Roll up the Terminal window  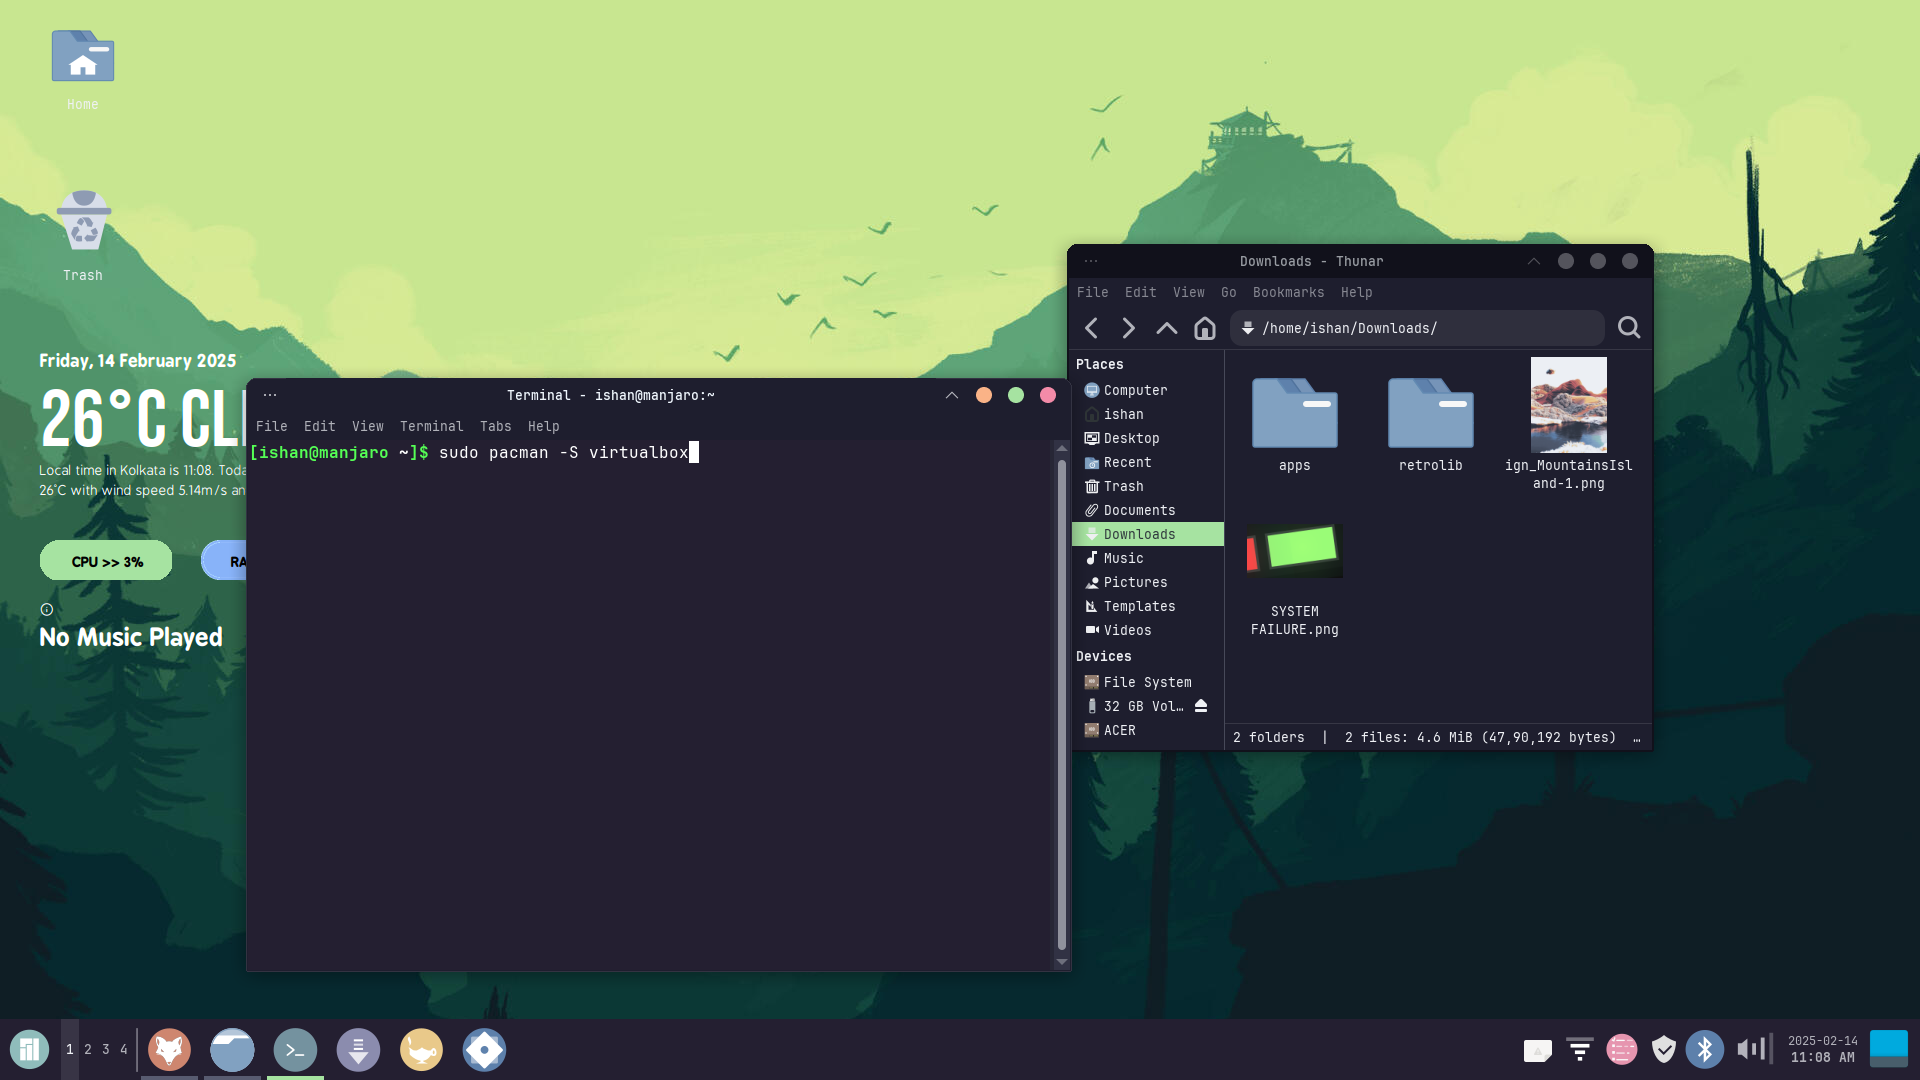pos(952,395)
